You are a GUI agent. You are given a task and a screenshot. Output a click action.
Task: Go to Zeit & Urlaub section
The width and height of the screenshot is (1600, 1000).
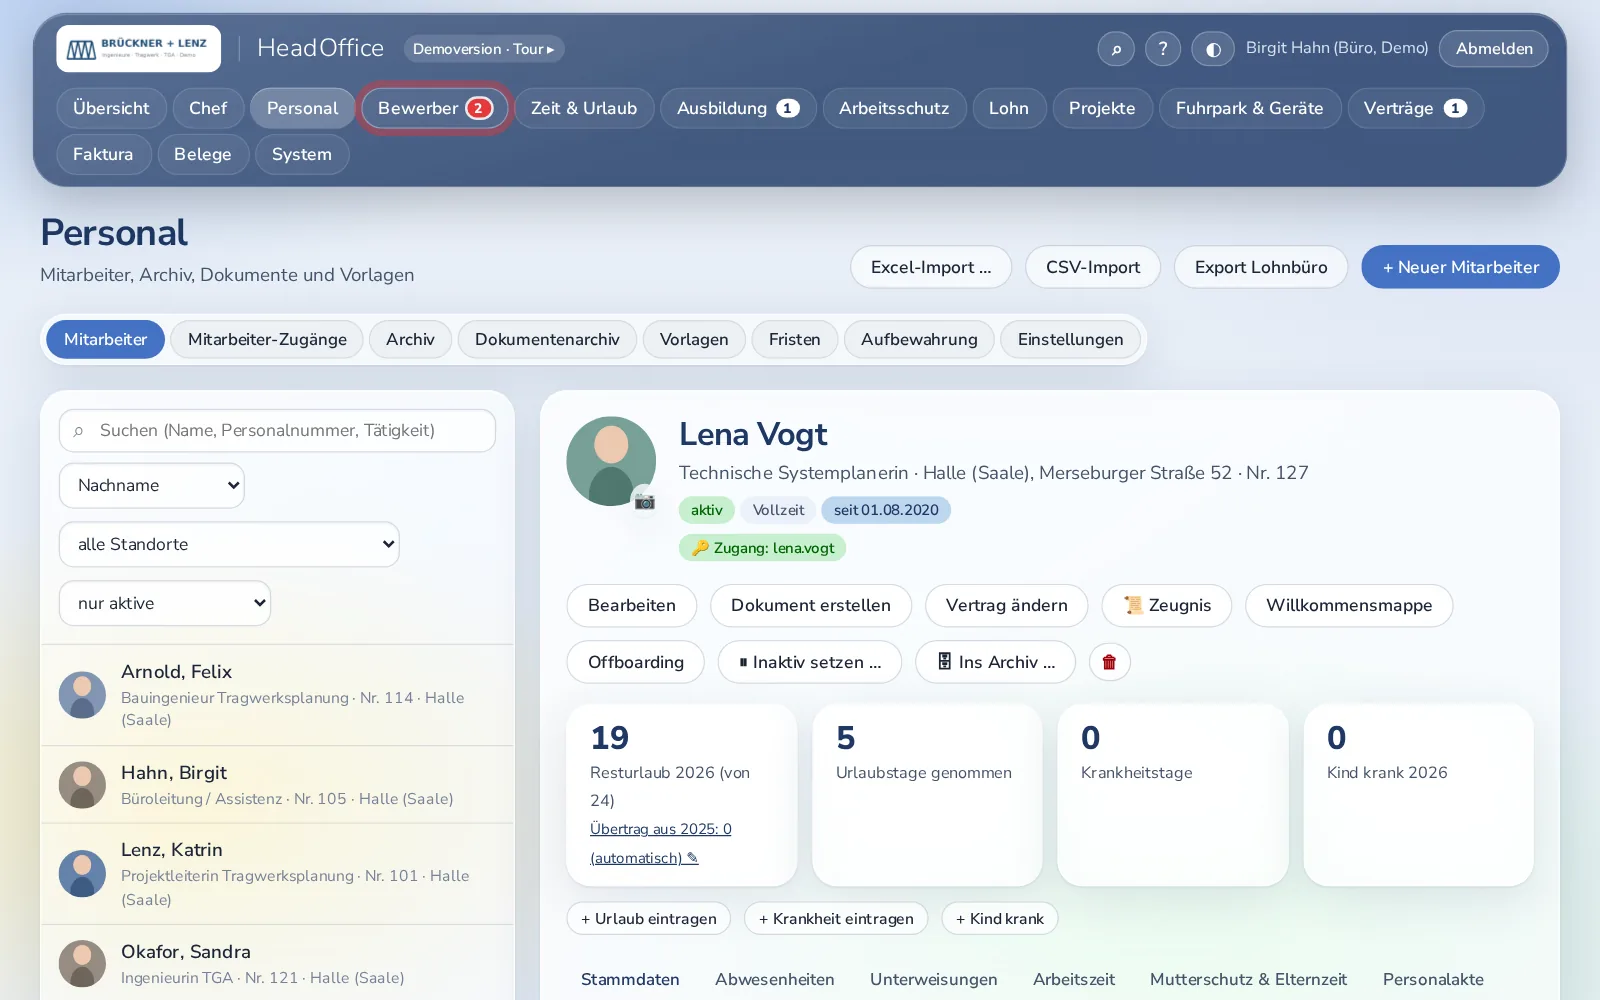tap(584, 108)
